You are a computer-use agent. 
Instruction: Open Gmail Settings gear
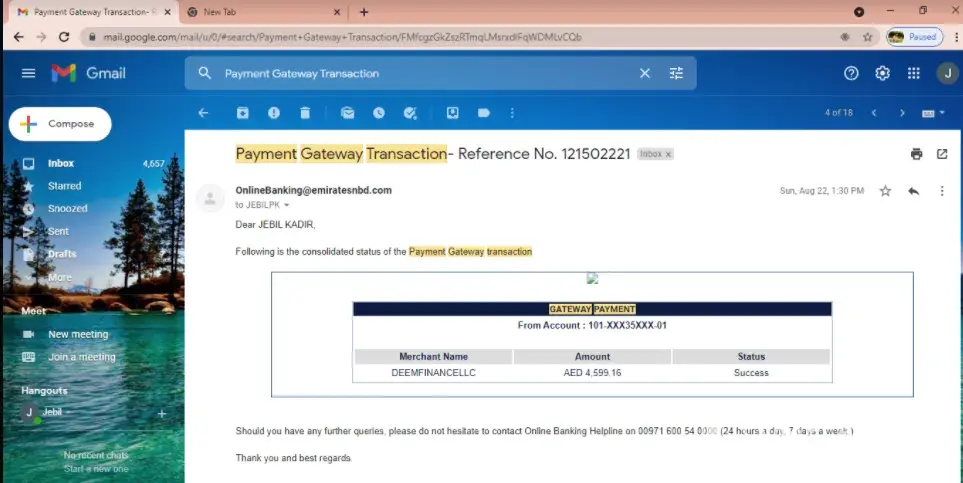(x=883, y=73)
